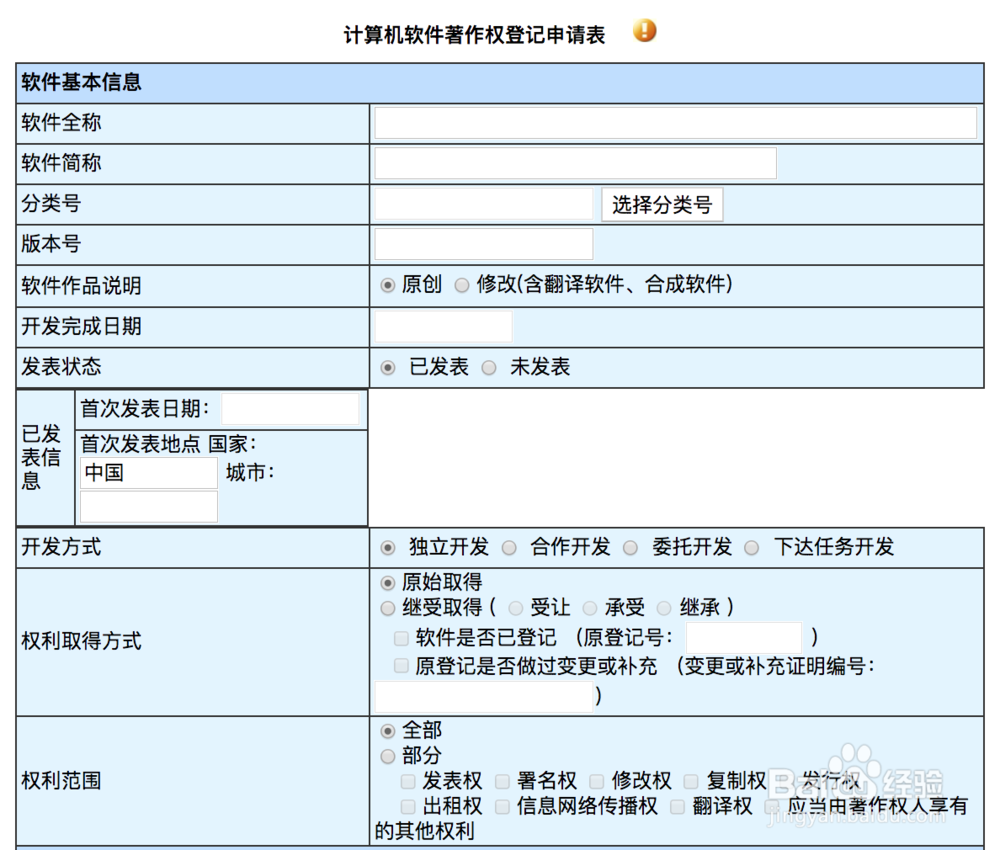Select the 承受 radio option
The width and height of the screenshot is (1000, 850).
[x=590, y=608]
